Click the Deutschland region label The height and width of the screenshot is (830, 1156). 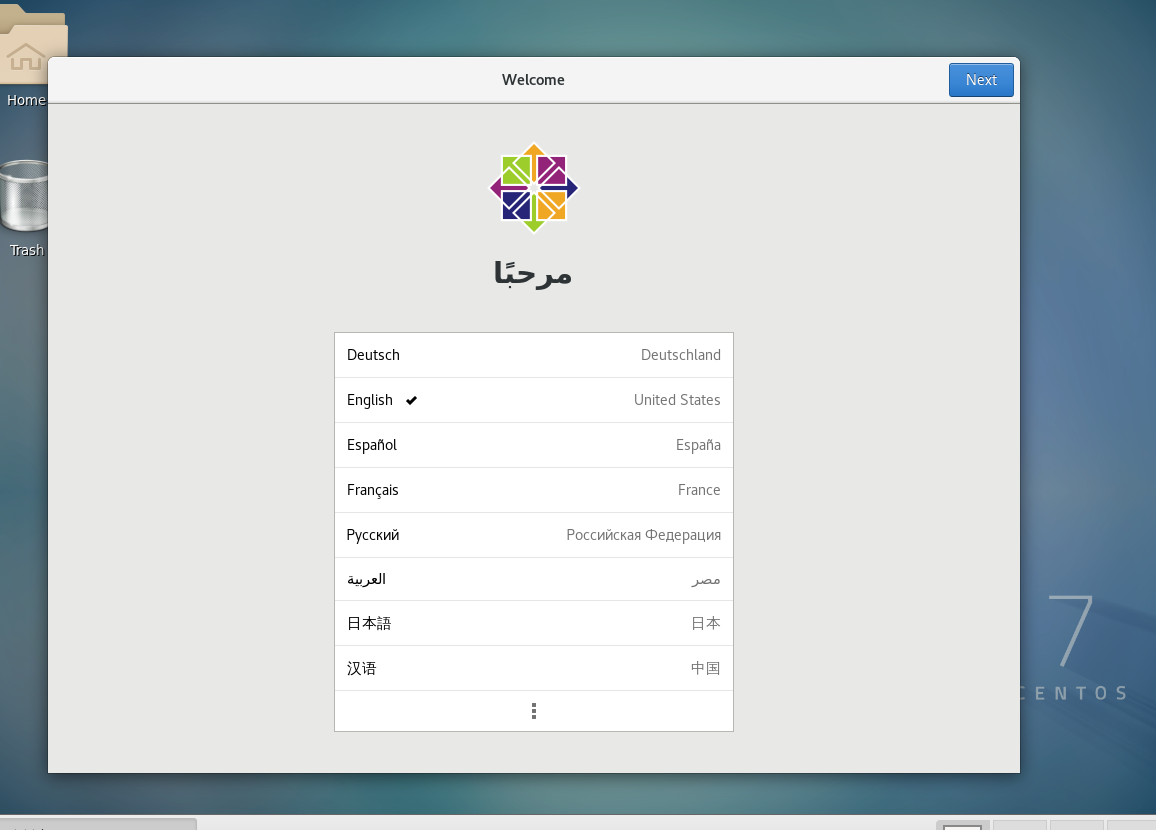[680, 355]
